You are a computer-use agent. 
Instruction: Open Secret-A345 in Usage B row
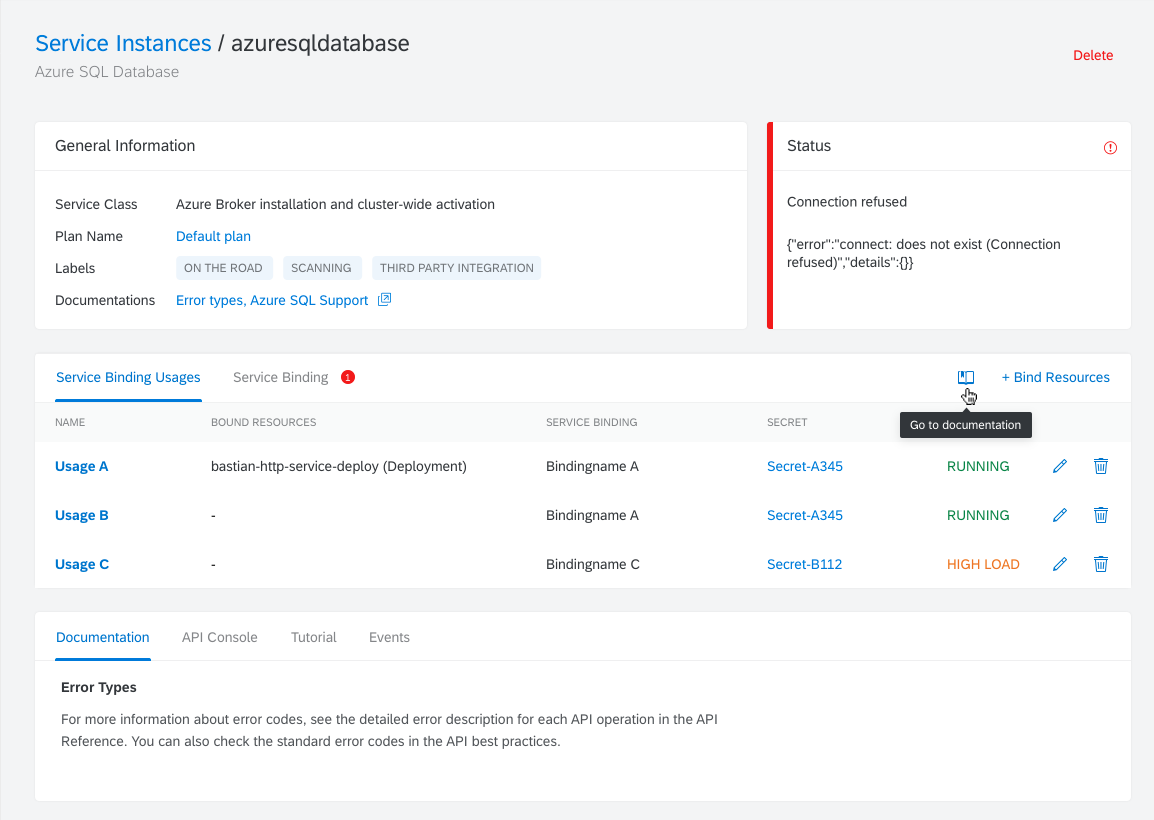click(x=804, y=515)
